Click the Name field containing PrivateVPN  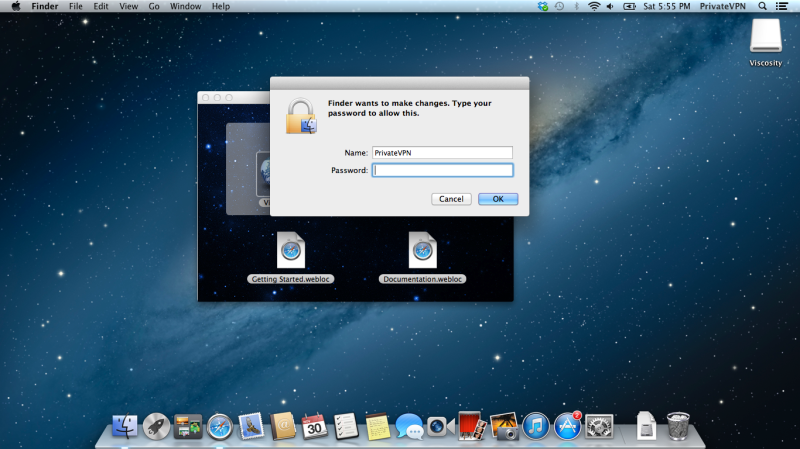442,153
